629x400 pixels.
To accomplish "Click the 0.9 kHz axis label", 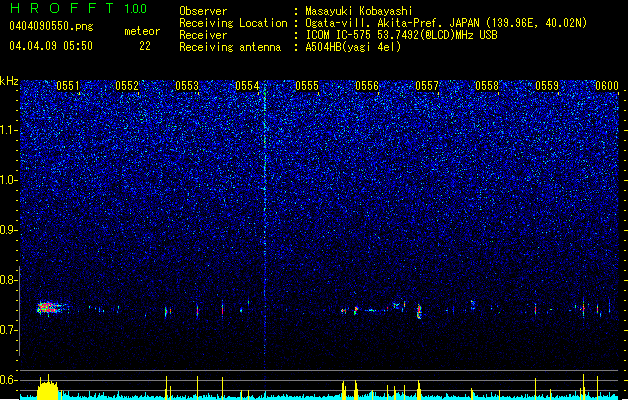I will pyautogui.click(x=8, y=230).
